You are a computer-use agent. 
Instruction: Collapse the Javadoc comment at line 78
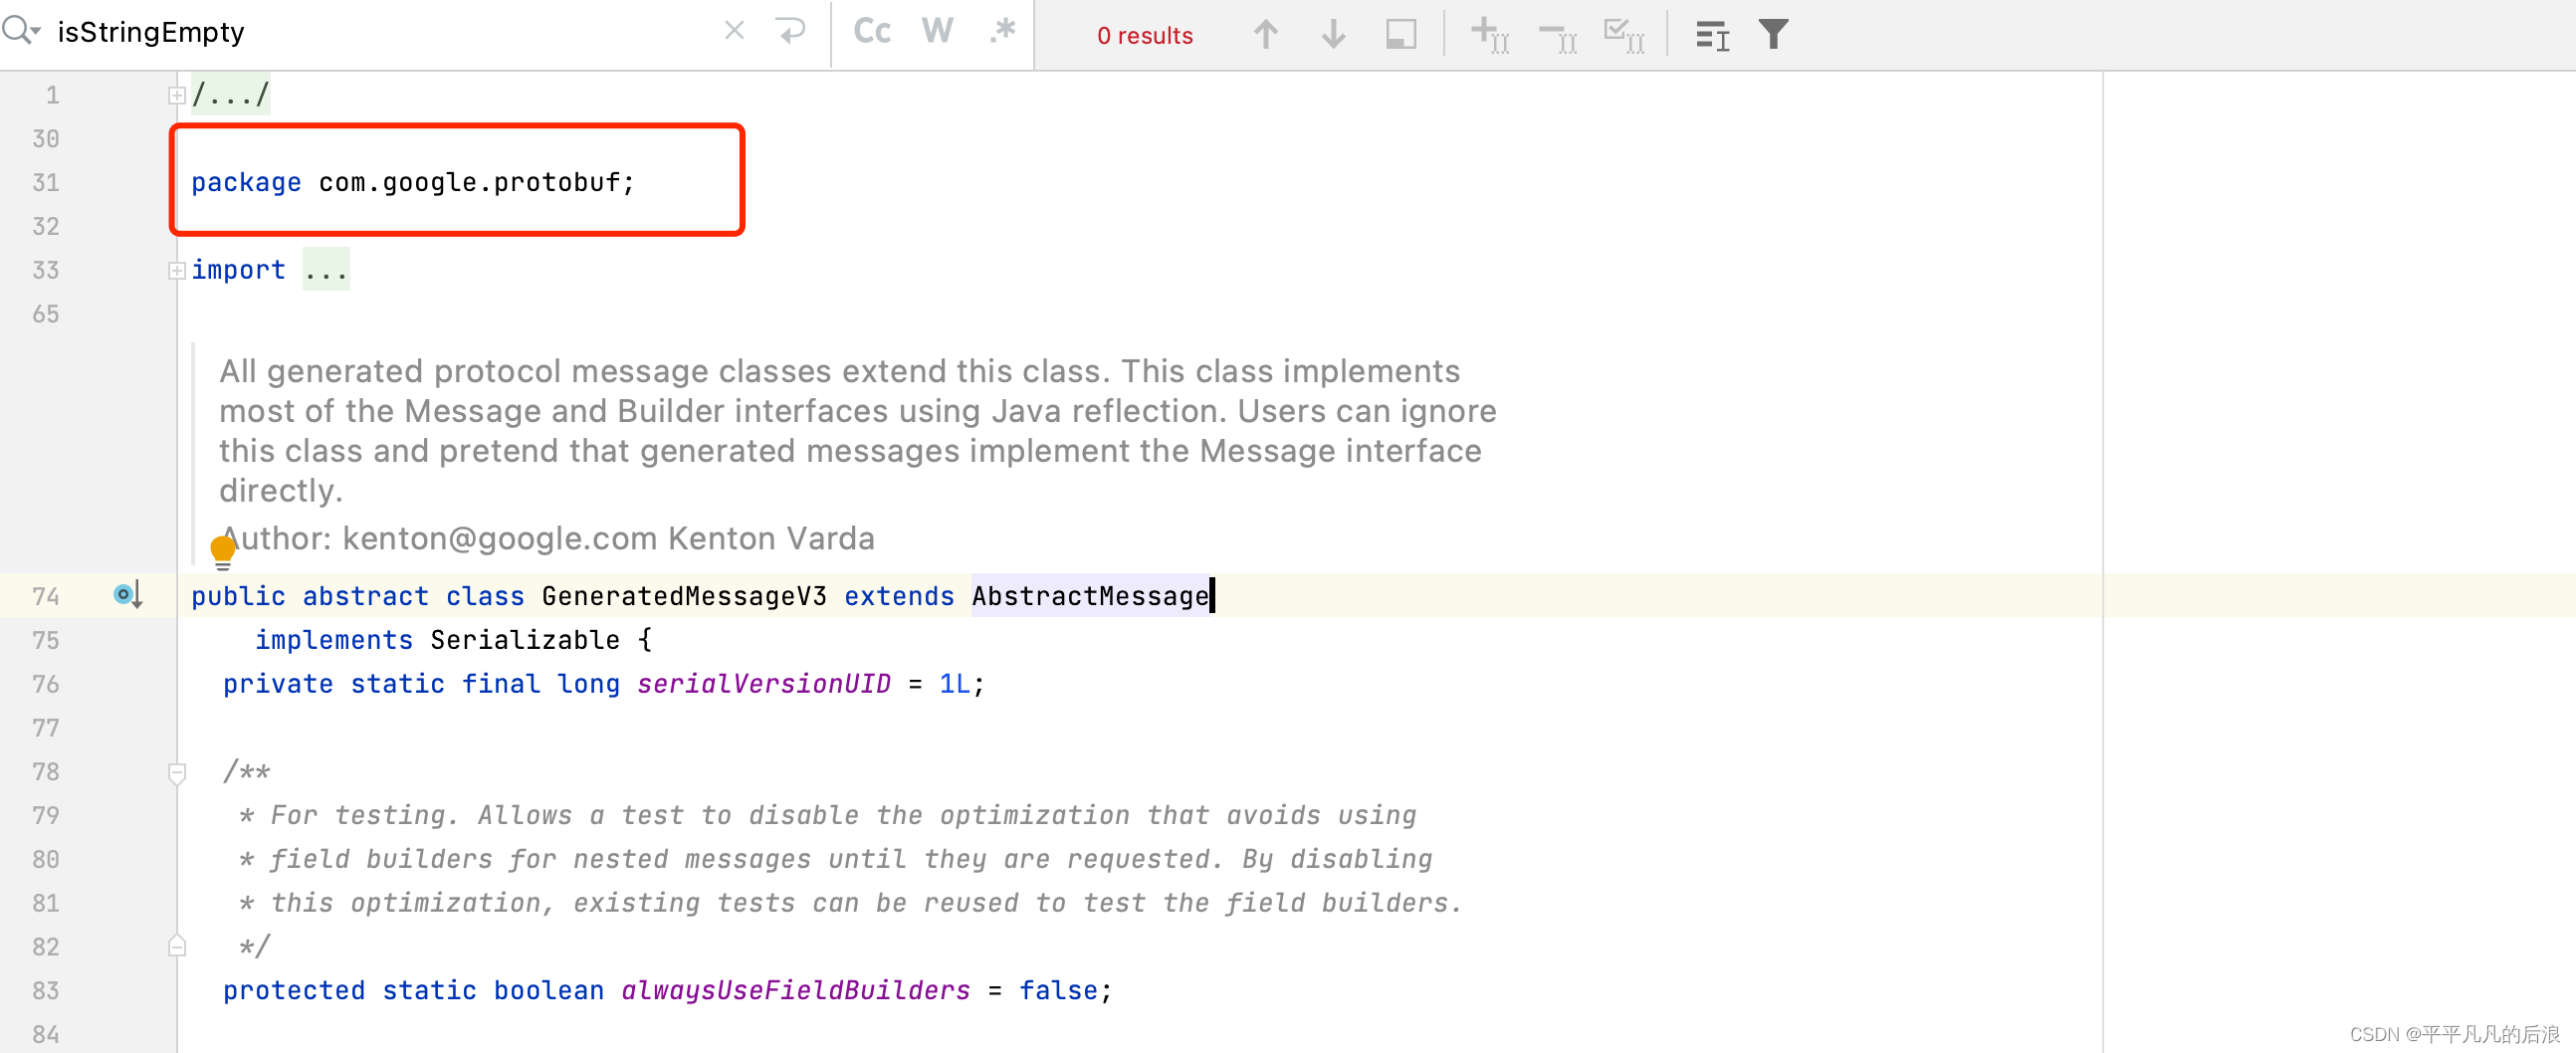click(x=177, y=772)
